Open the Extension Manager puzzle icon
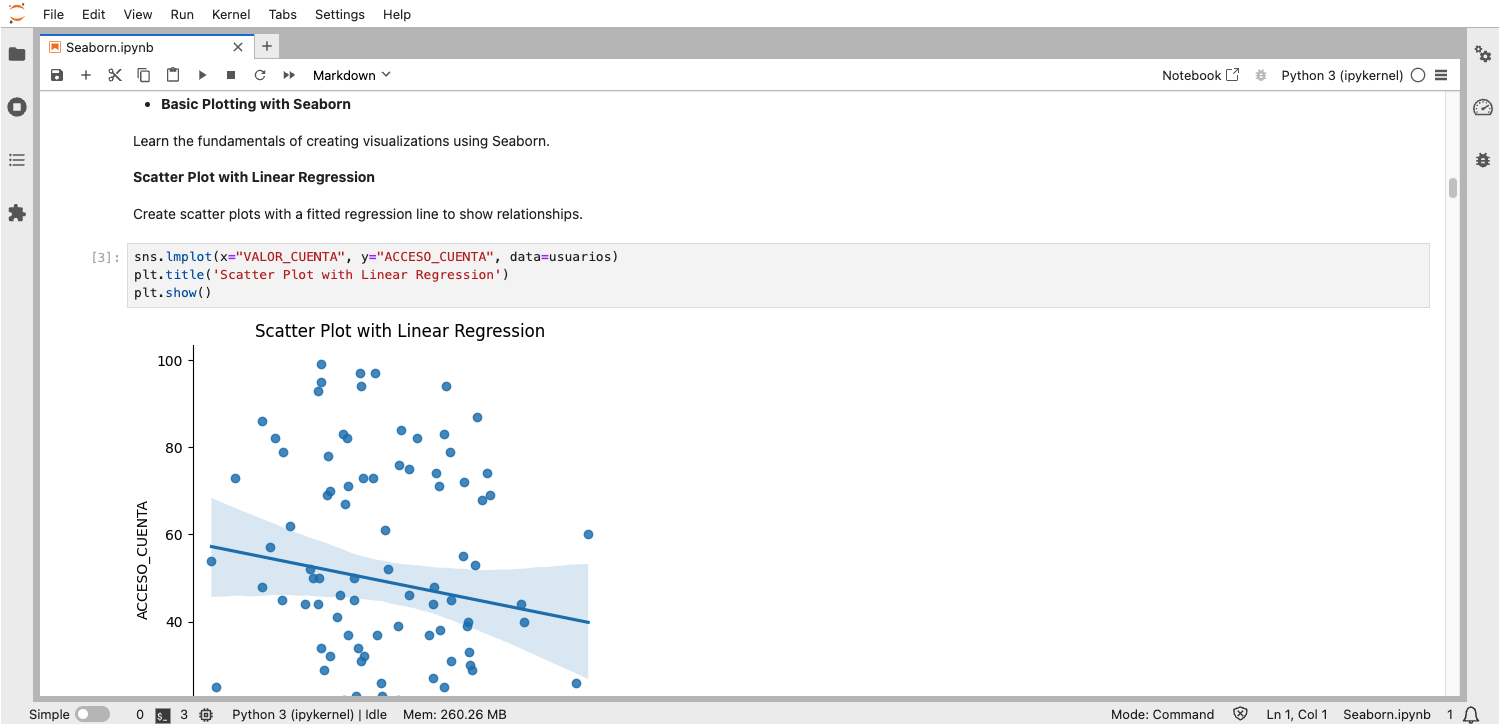 click(17, 213)
